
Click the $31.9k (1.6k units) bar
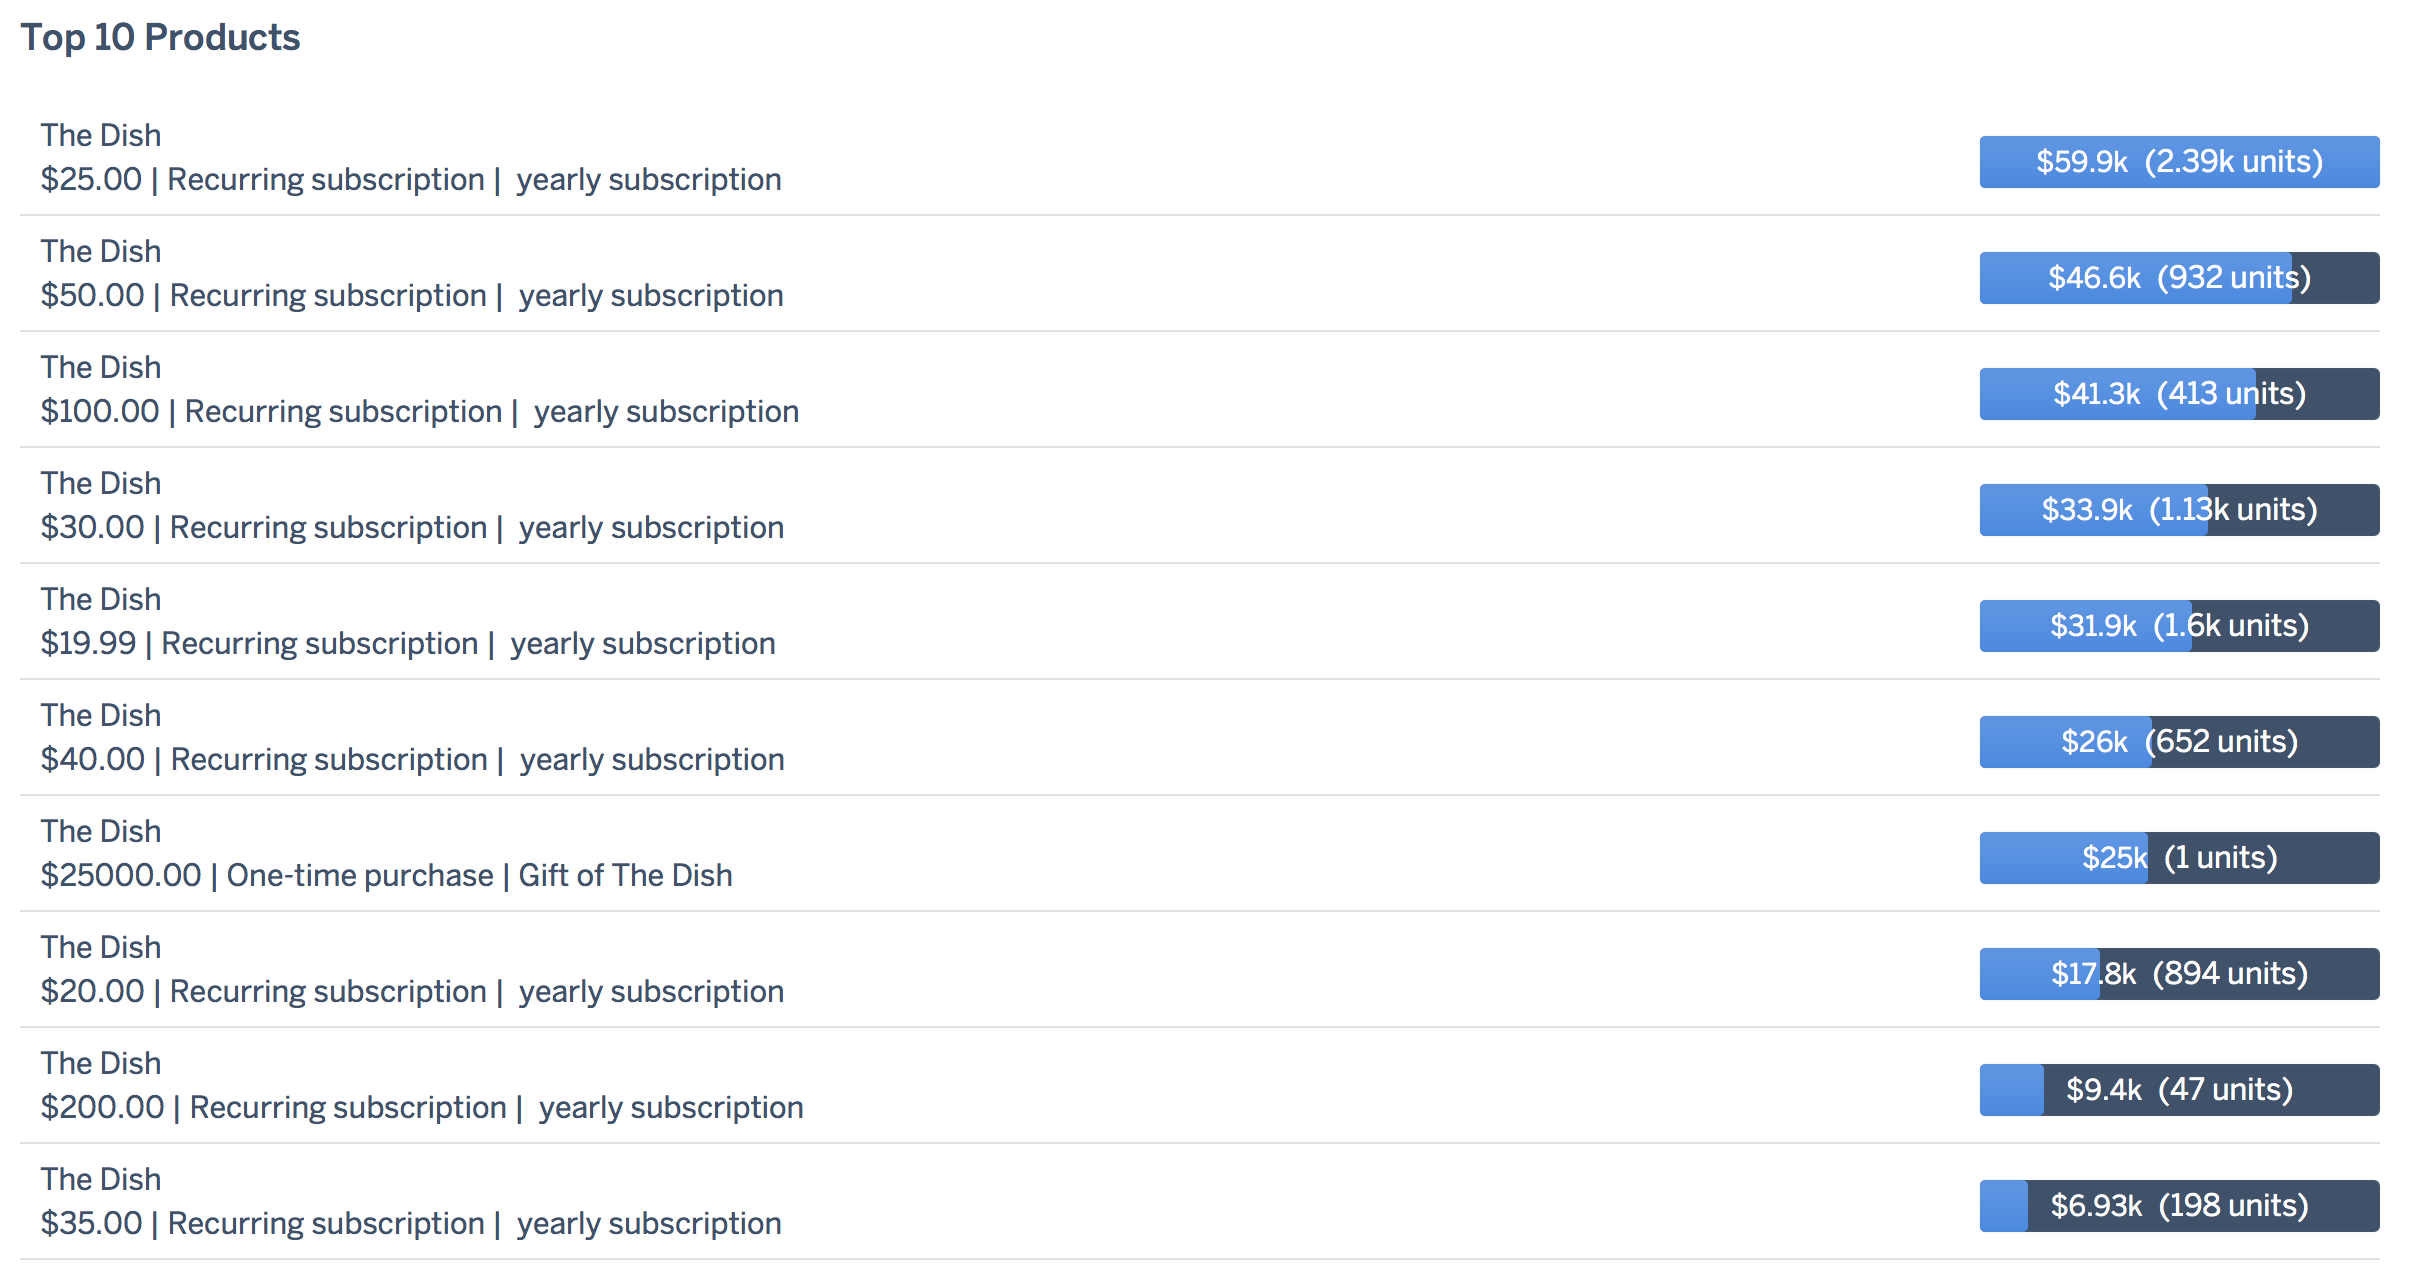click(x=2179, y=626)
